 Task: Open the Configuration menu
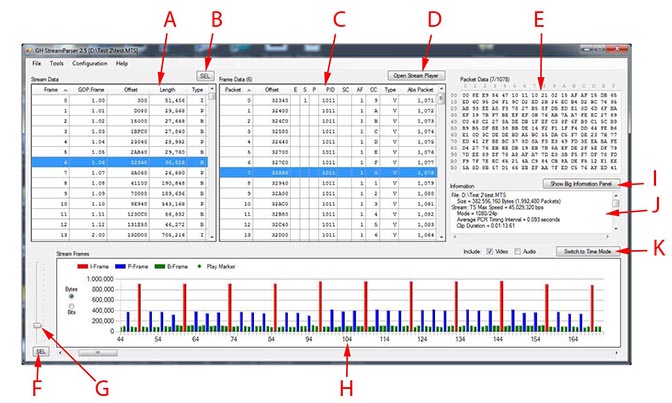(x=90, y=63)
